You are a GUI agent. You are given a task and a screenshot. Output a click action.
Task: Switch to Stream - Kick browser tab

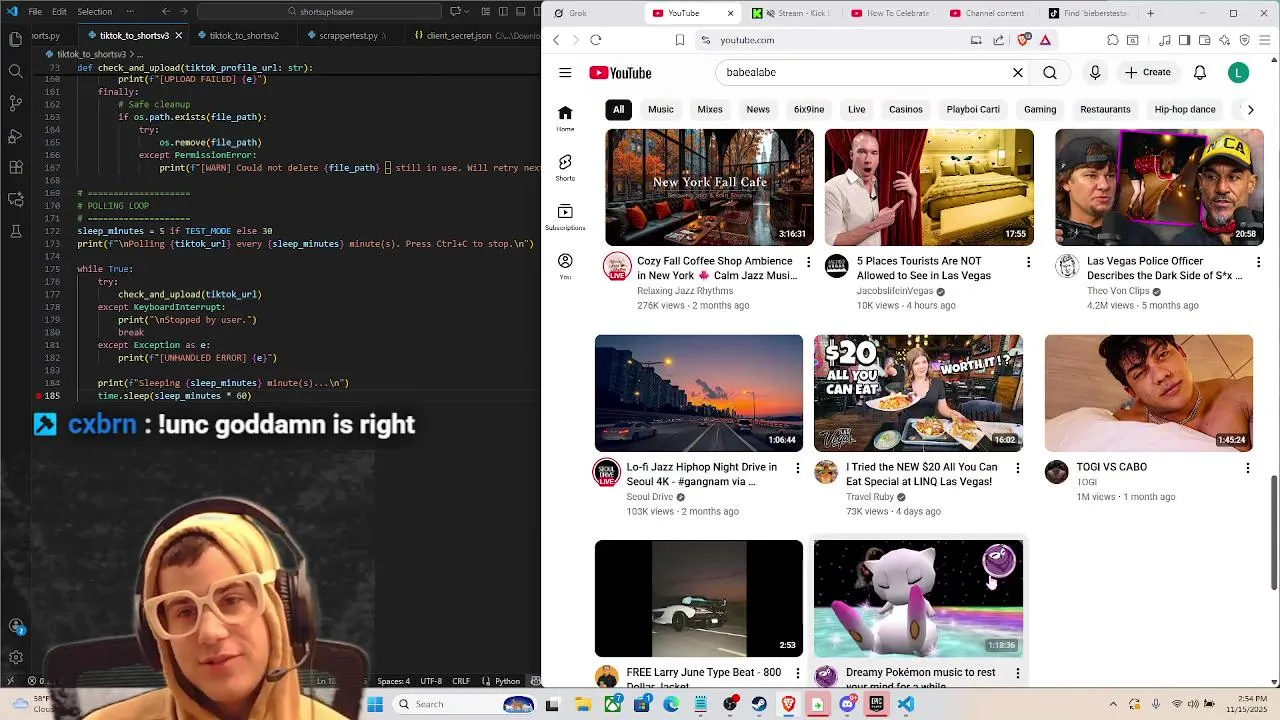(x=792, y=13)
